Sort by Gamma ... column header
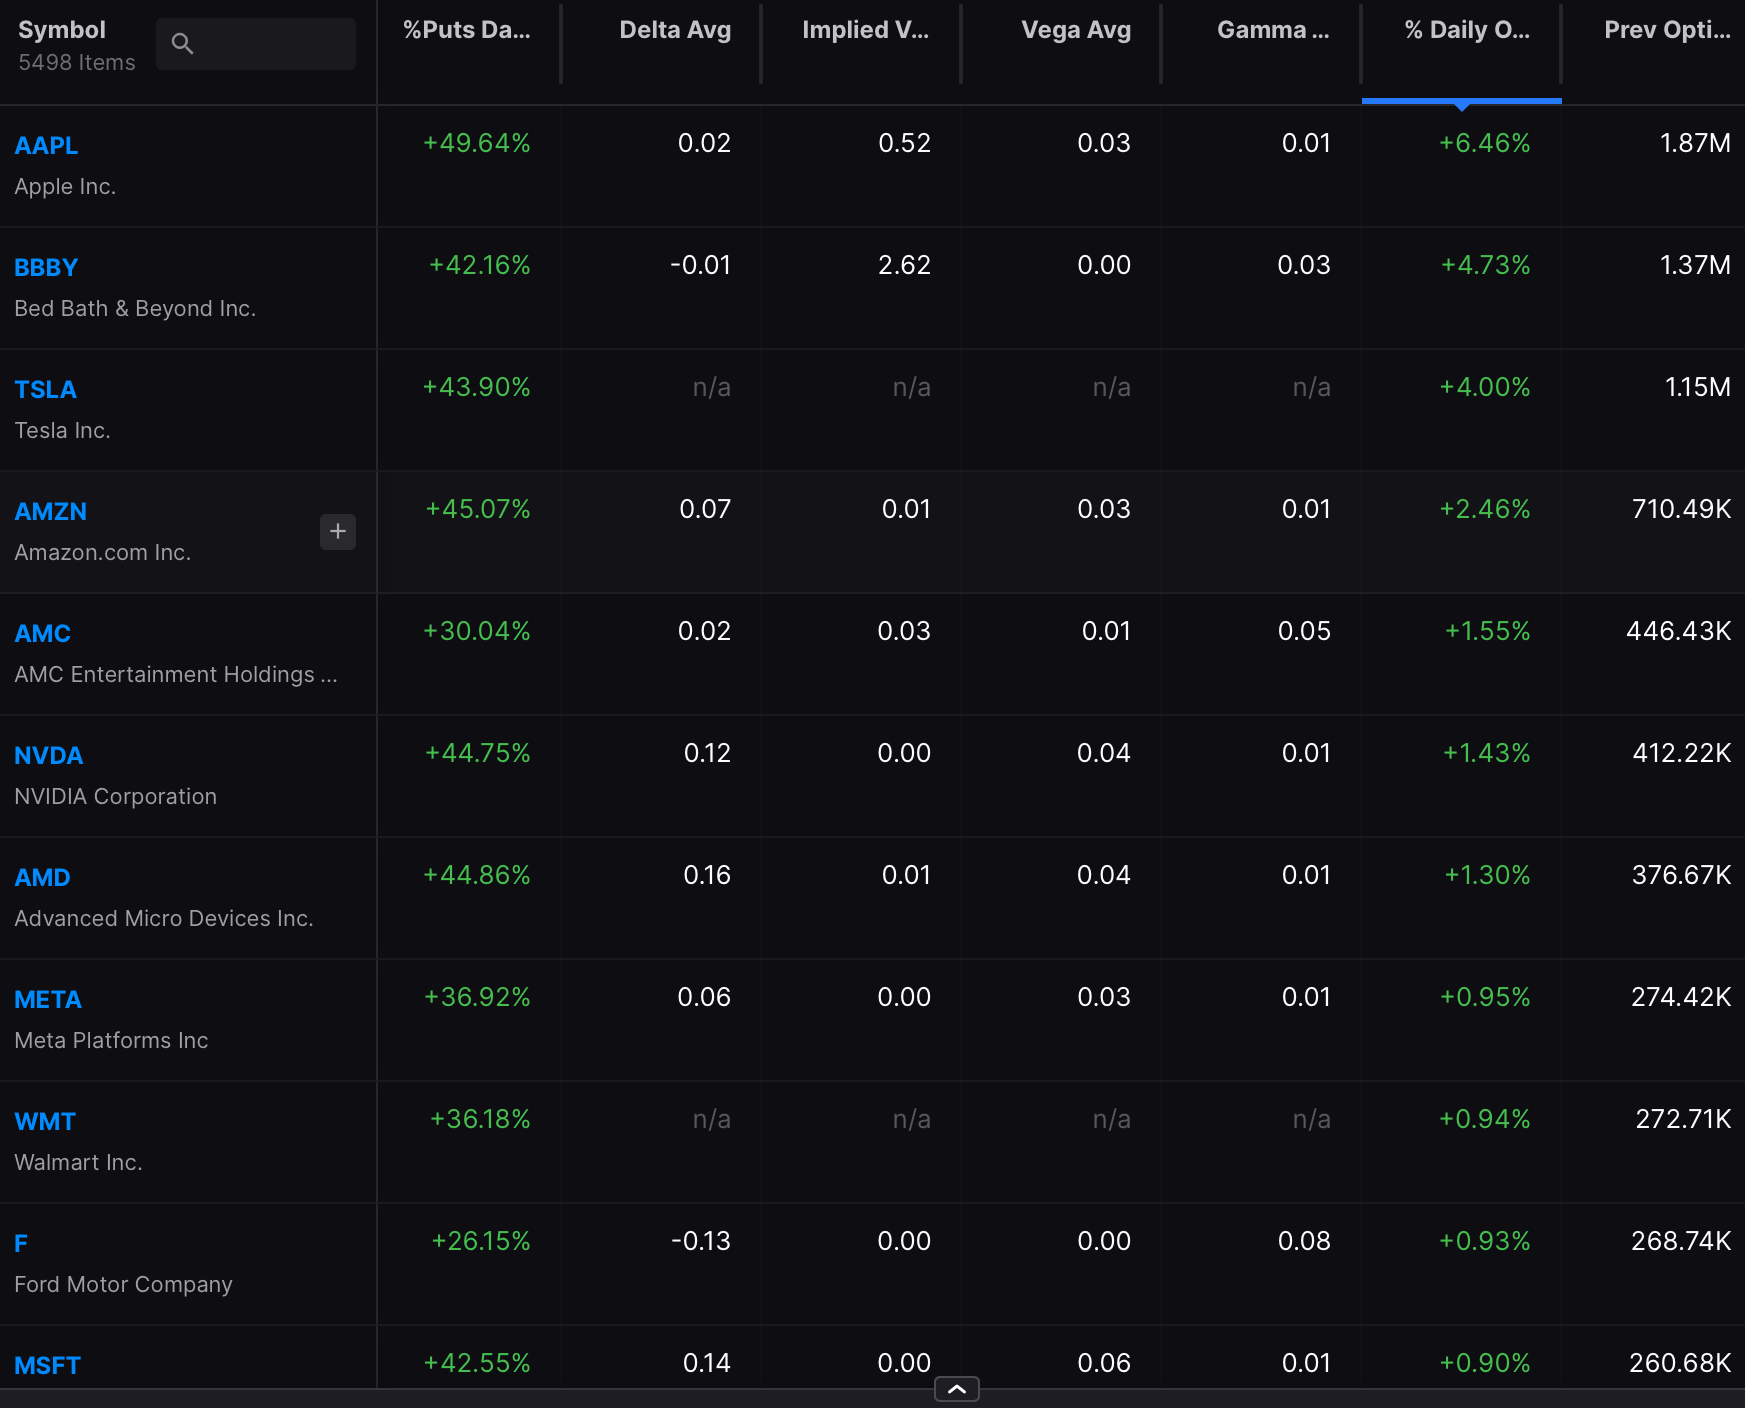 [1273, 30]
